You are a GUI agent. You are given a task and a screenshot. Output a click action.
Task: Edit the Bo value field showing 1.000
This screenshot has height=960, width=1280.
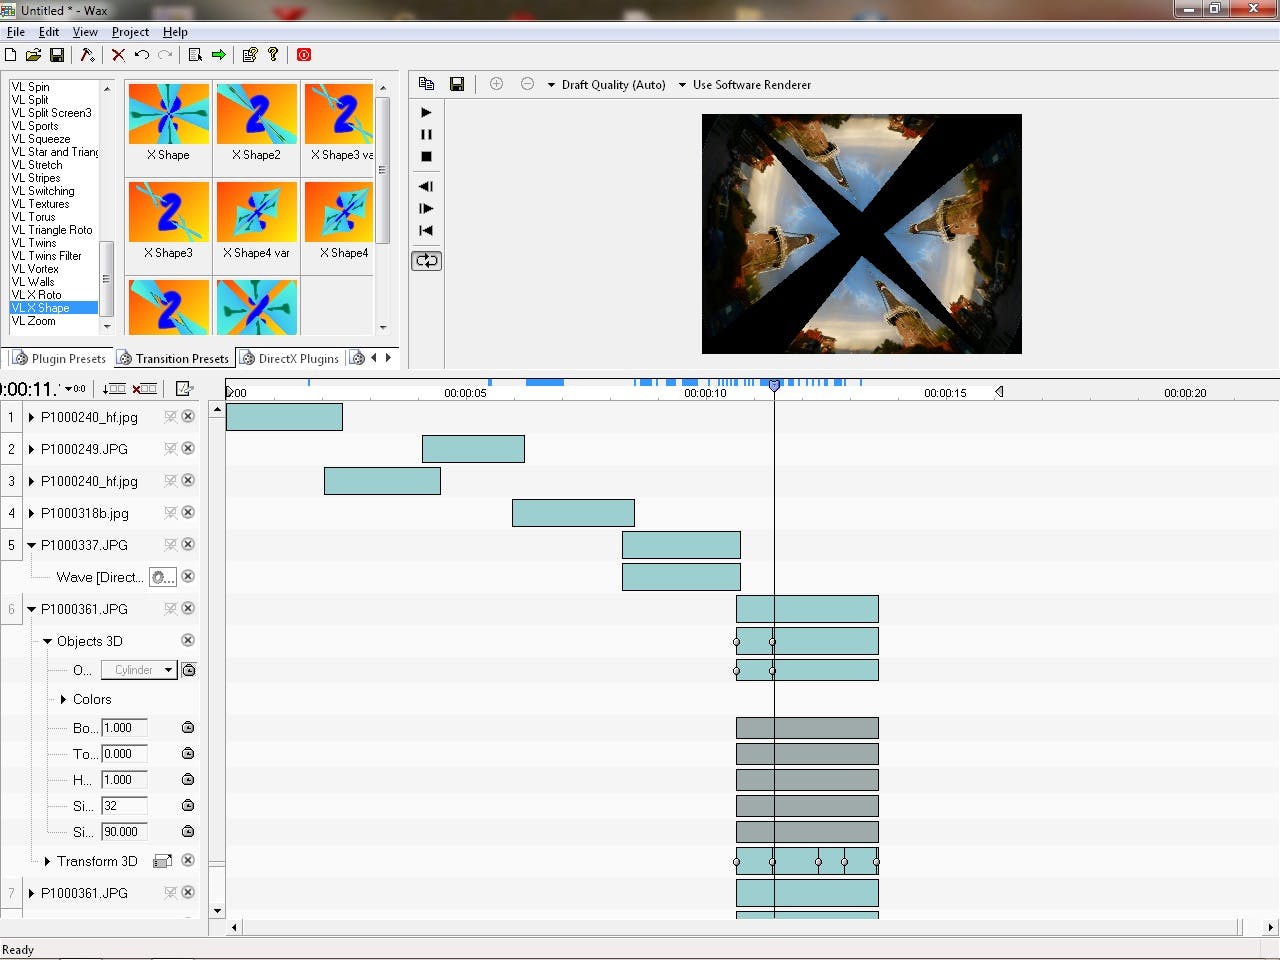(x=123, y=728)
